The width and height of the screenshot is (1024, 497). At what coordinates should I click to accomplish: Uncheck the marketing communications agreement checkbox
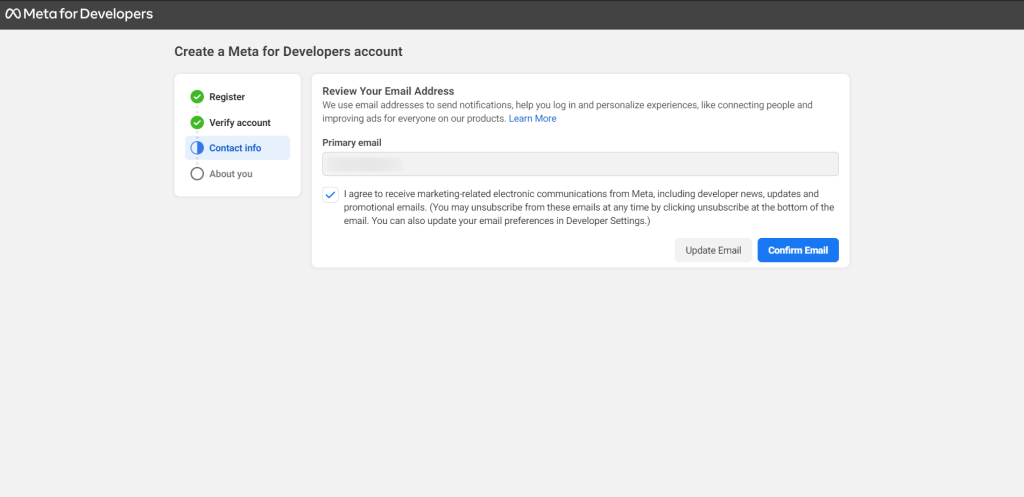(330, 195)
